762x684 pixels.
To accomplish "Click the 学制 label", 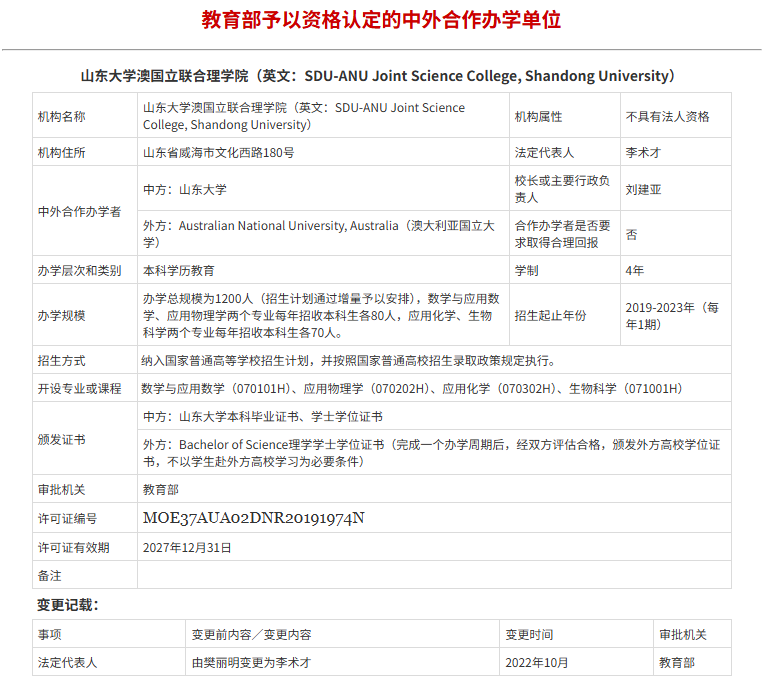I will [x=526, y=271].
